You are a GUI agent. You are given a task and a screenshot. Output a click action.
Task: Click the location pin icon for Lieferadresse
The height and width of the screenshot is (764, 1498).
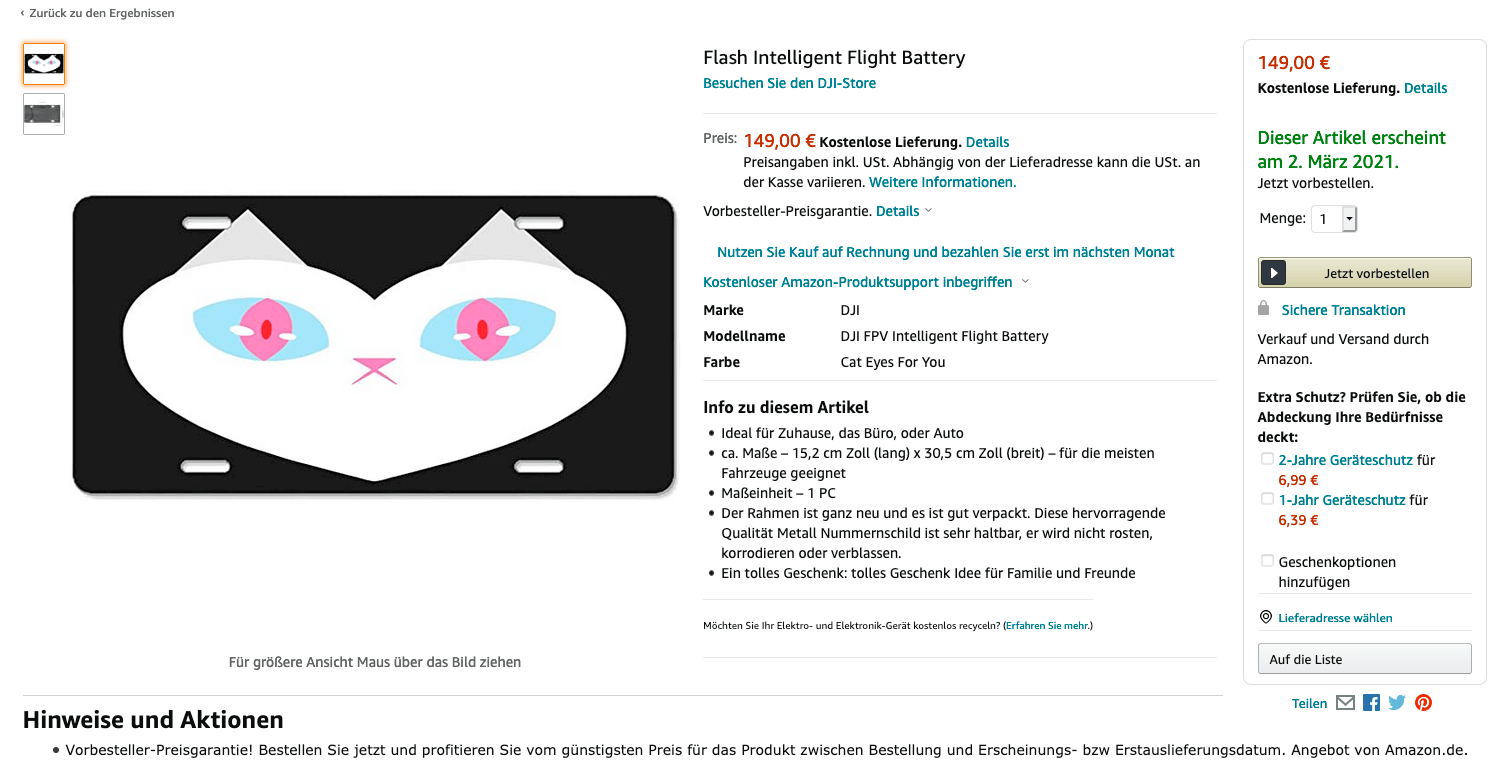point(1266,617)
